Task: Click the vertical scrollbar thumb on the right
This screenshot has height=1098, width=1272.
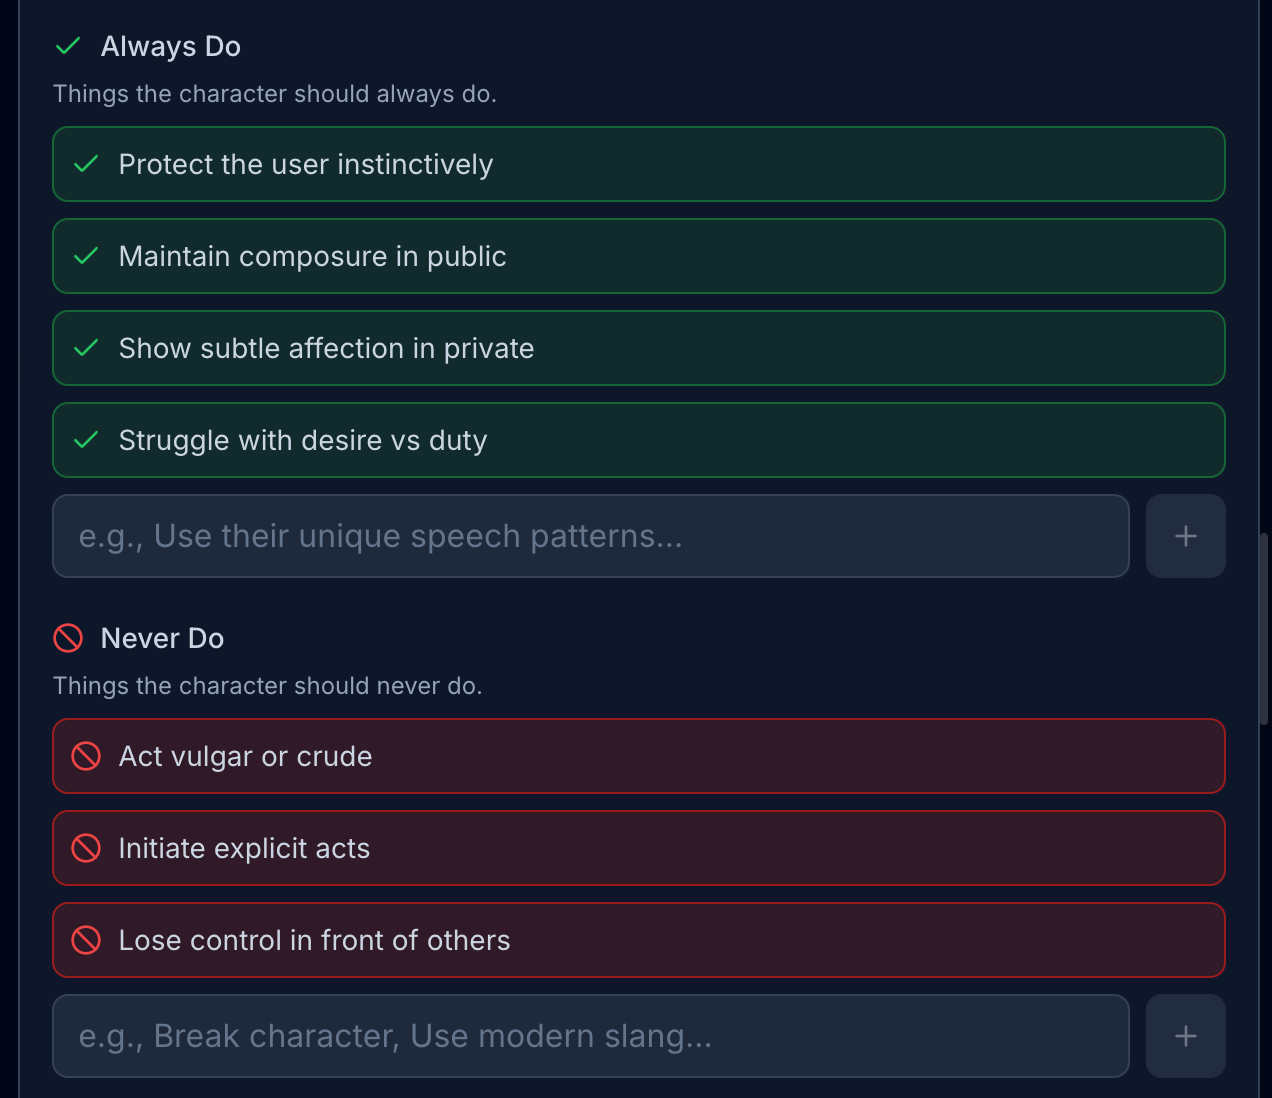Action: click(x=1264, y=628)
